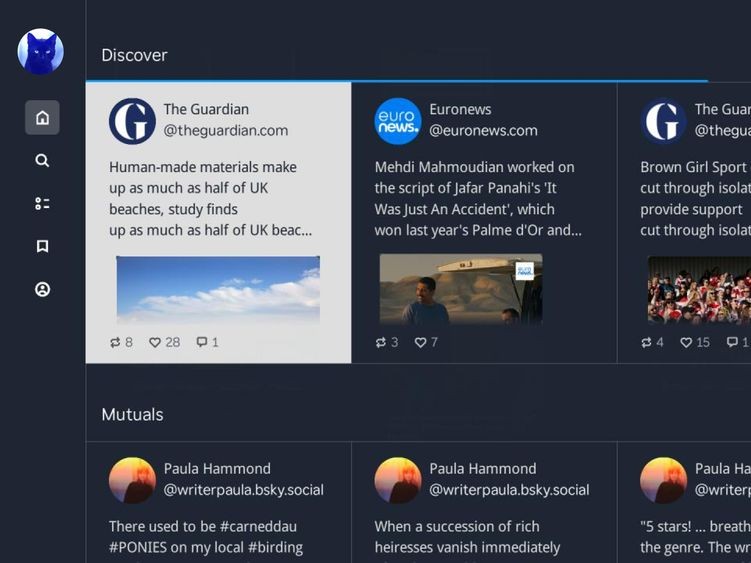Open Paula Hammond avatar on 5 stars post
The image size is (751, 563).
pos(664,481)
